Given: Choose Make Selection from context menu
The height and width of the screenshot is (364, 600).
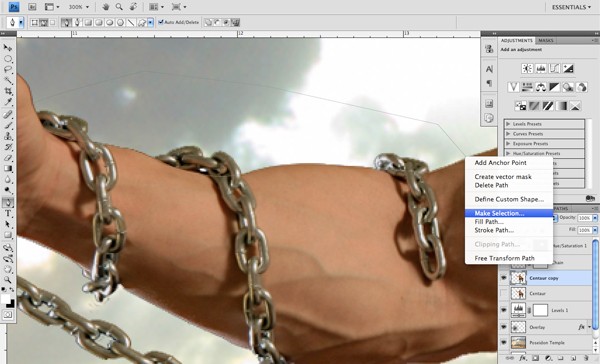Looking at the screenshot, I should click(x=509, y=213).
